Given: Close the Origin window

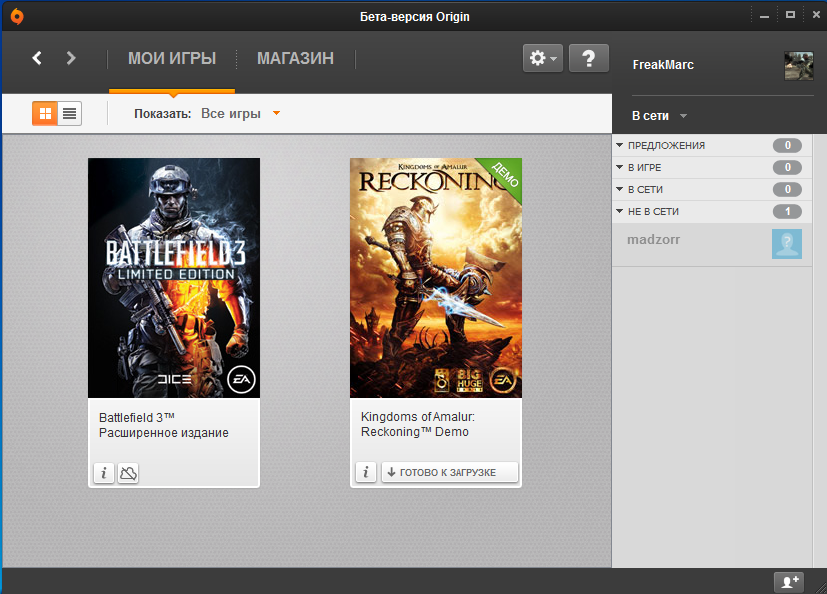Looking at the screenshot, I should pyautogui.click(x=816, y=15).
